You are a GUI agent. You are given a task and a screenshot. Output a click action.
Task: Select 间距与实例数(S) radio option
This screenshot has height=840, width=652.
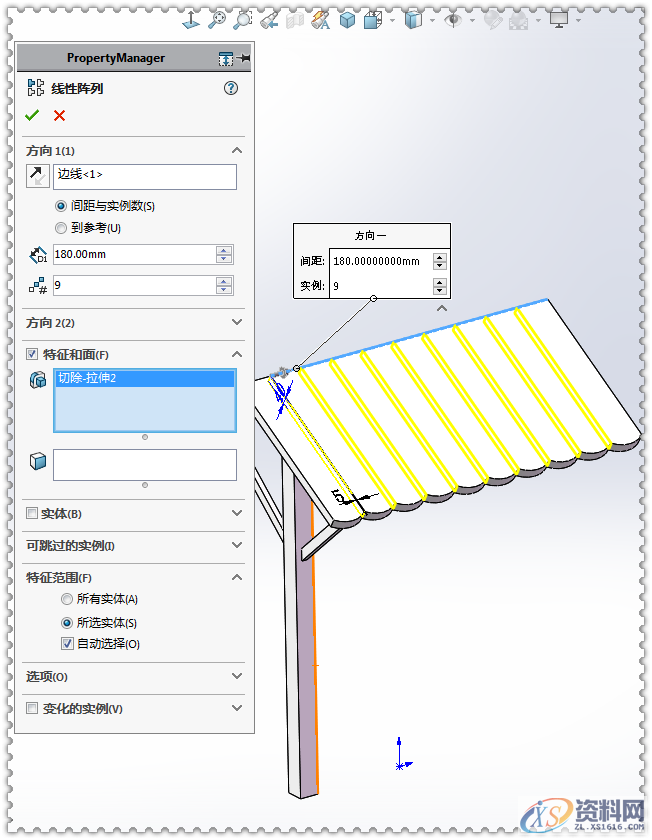[x=61, y=206]
